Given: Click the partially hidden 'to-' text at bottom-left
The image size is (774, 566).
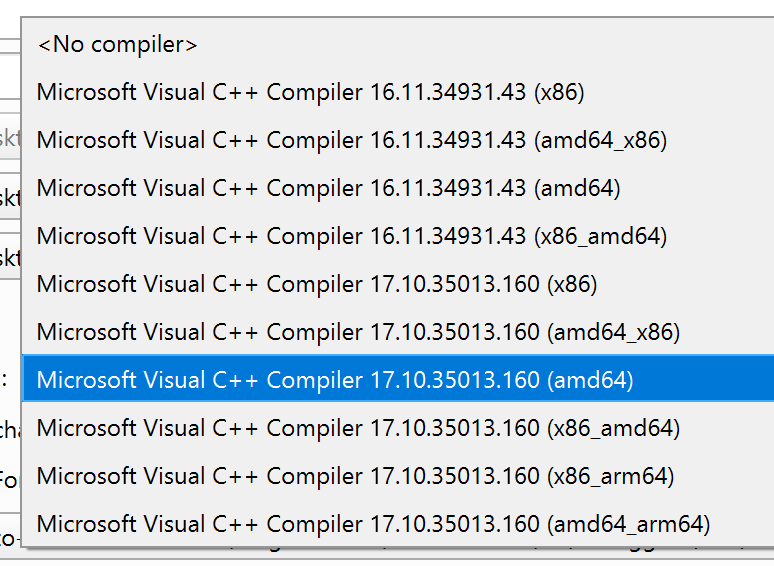Looking at the screenshot, I should 10,538.
